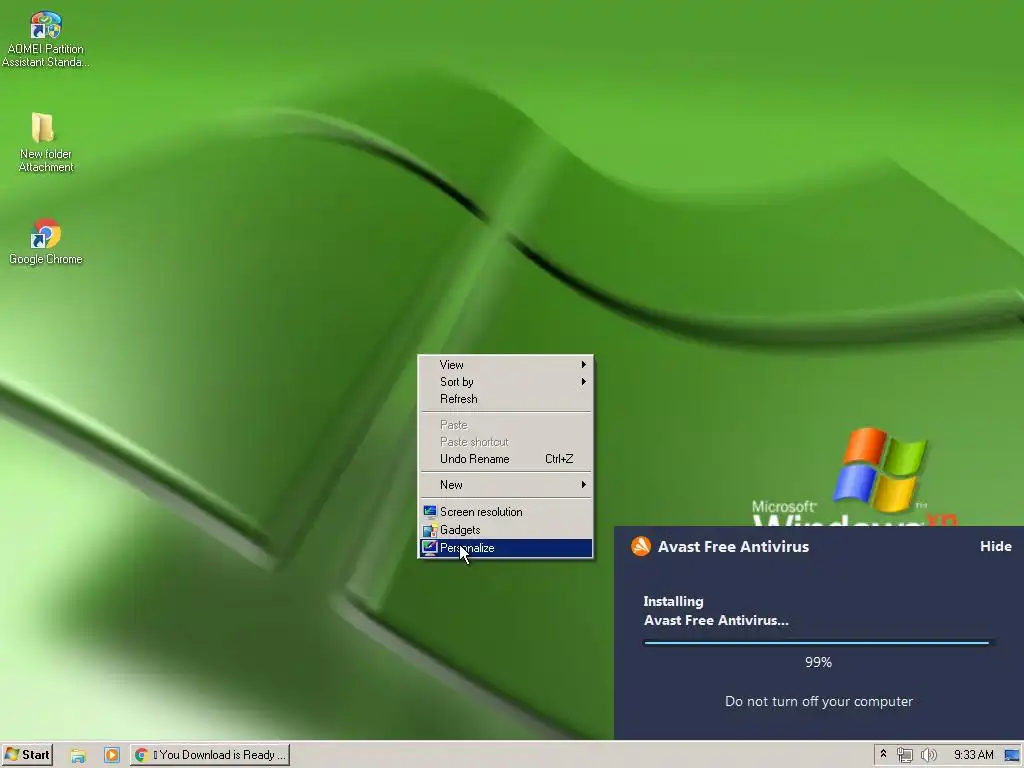Switch to the 'You Download is Ready' Chrome task

coord(210,755)
